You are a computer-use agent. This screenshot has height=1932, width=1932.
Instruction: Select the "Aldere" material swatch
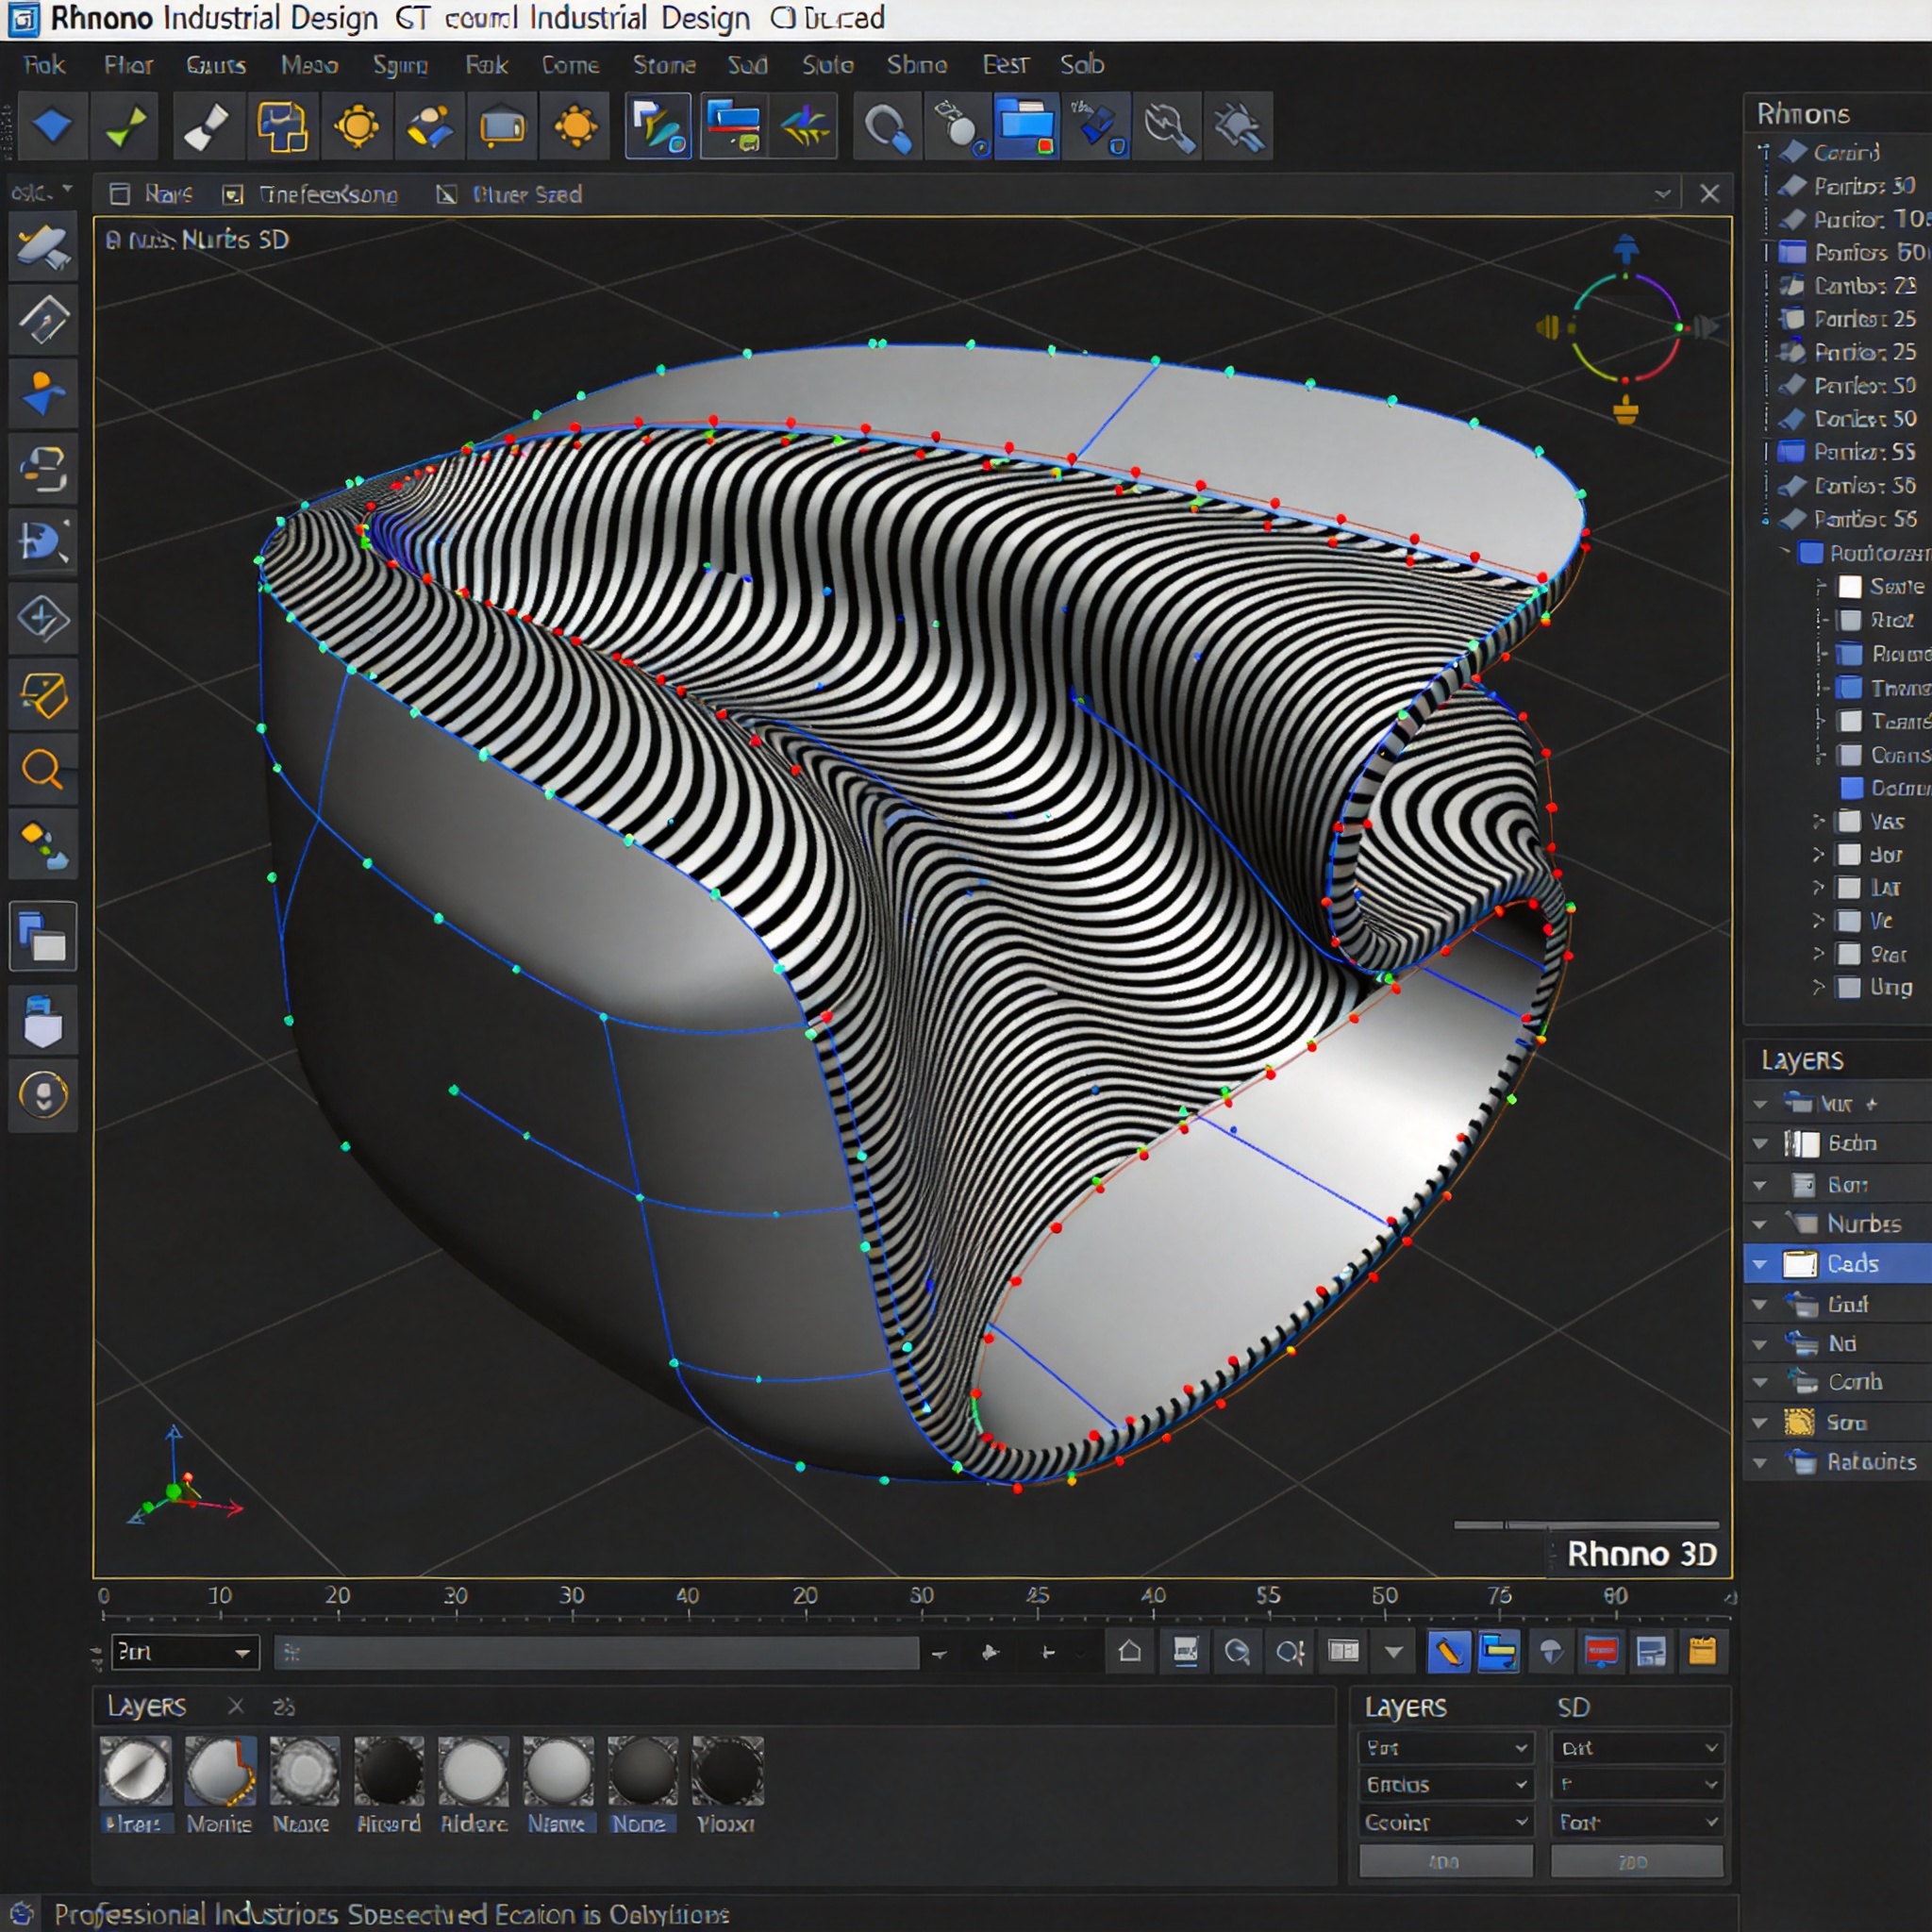[474, 1771]
